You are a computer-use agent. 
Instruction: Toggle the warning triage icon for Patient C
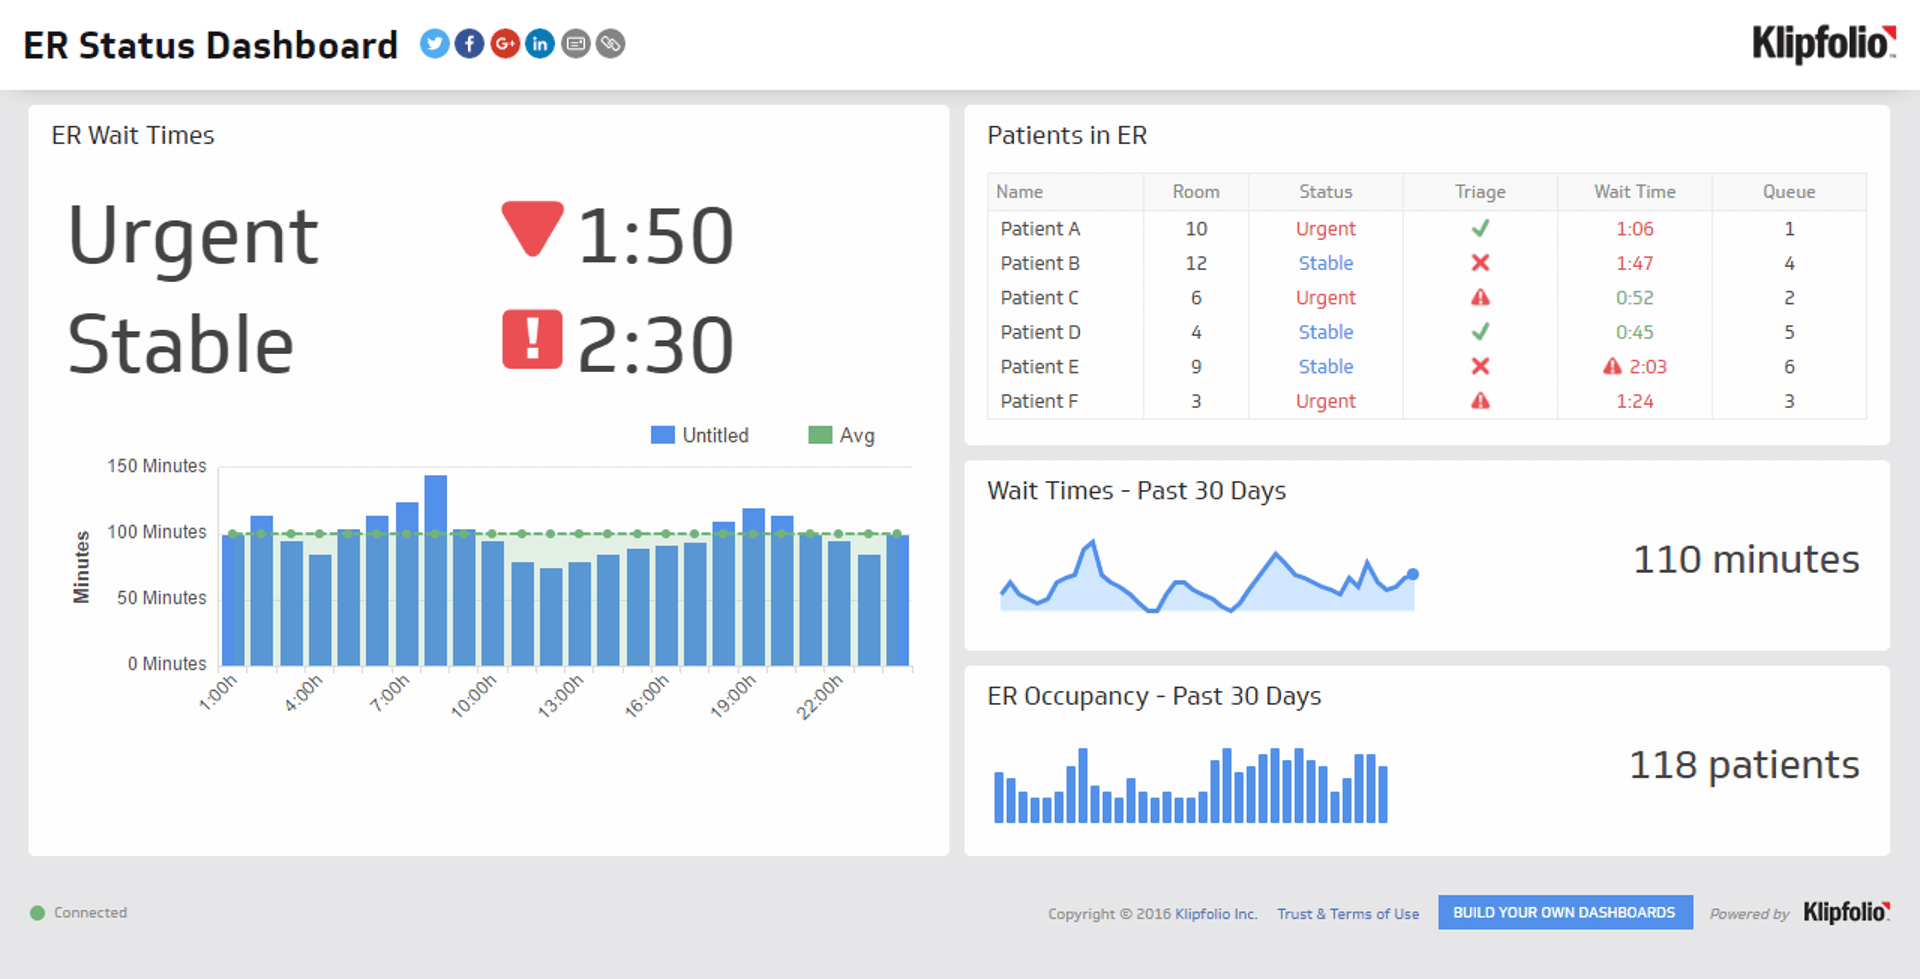pos(1480,297)
